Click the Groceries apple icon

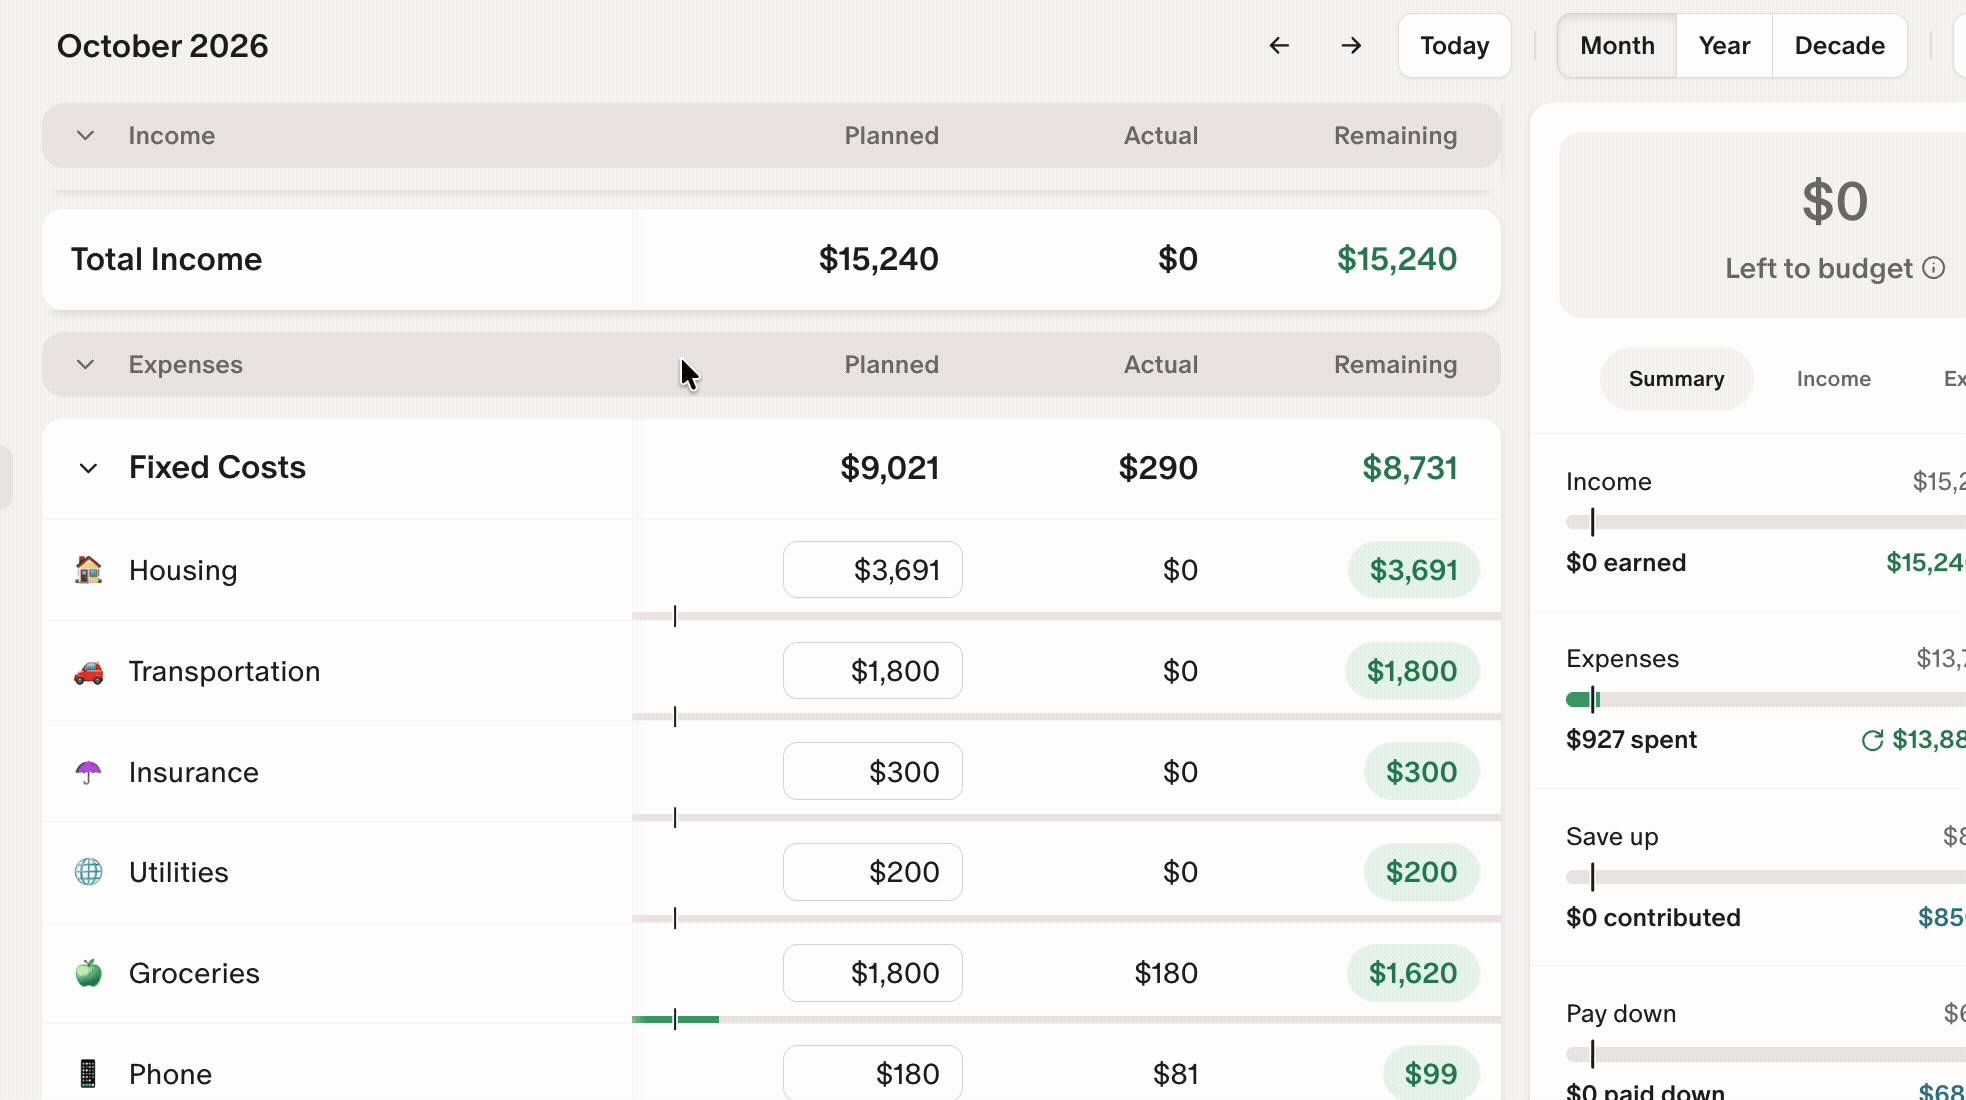89,973
